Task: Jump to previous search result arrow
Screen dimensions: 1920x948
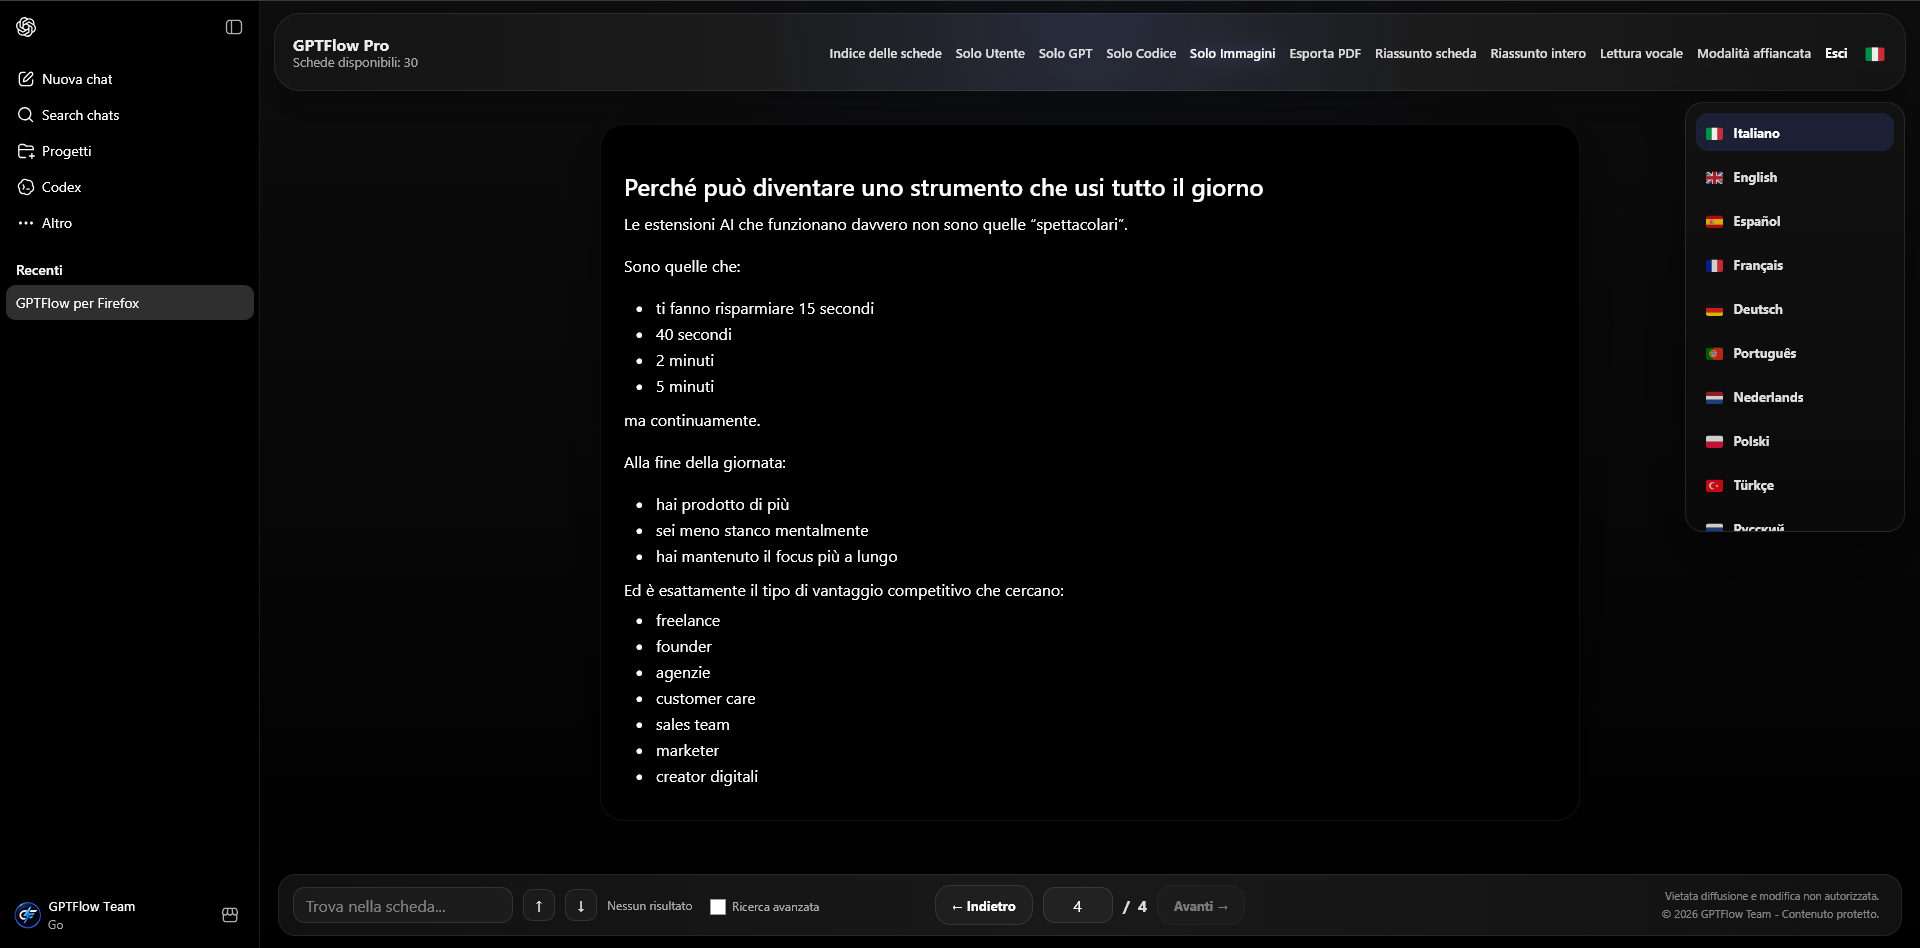Action: click(539, 906)
